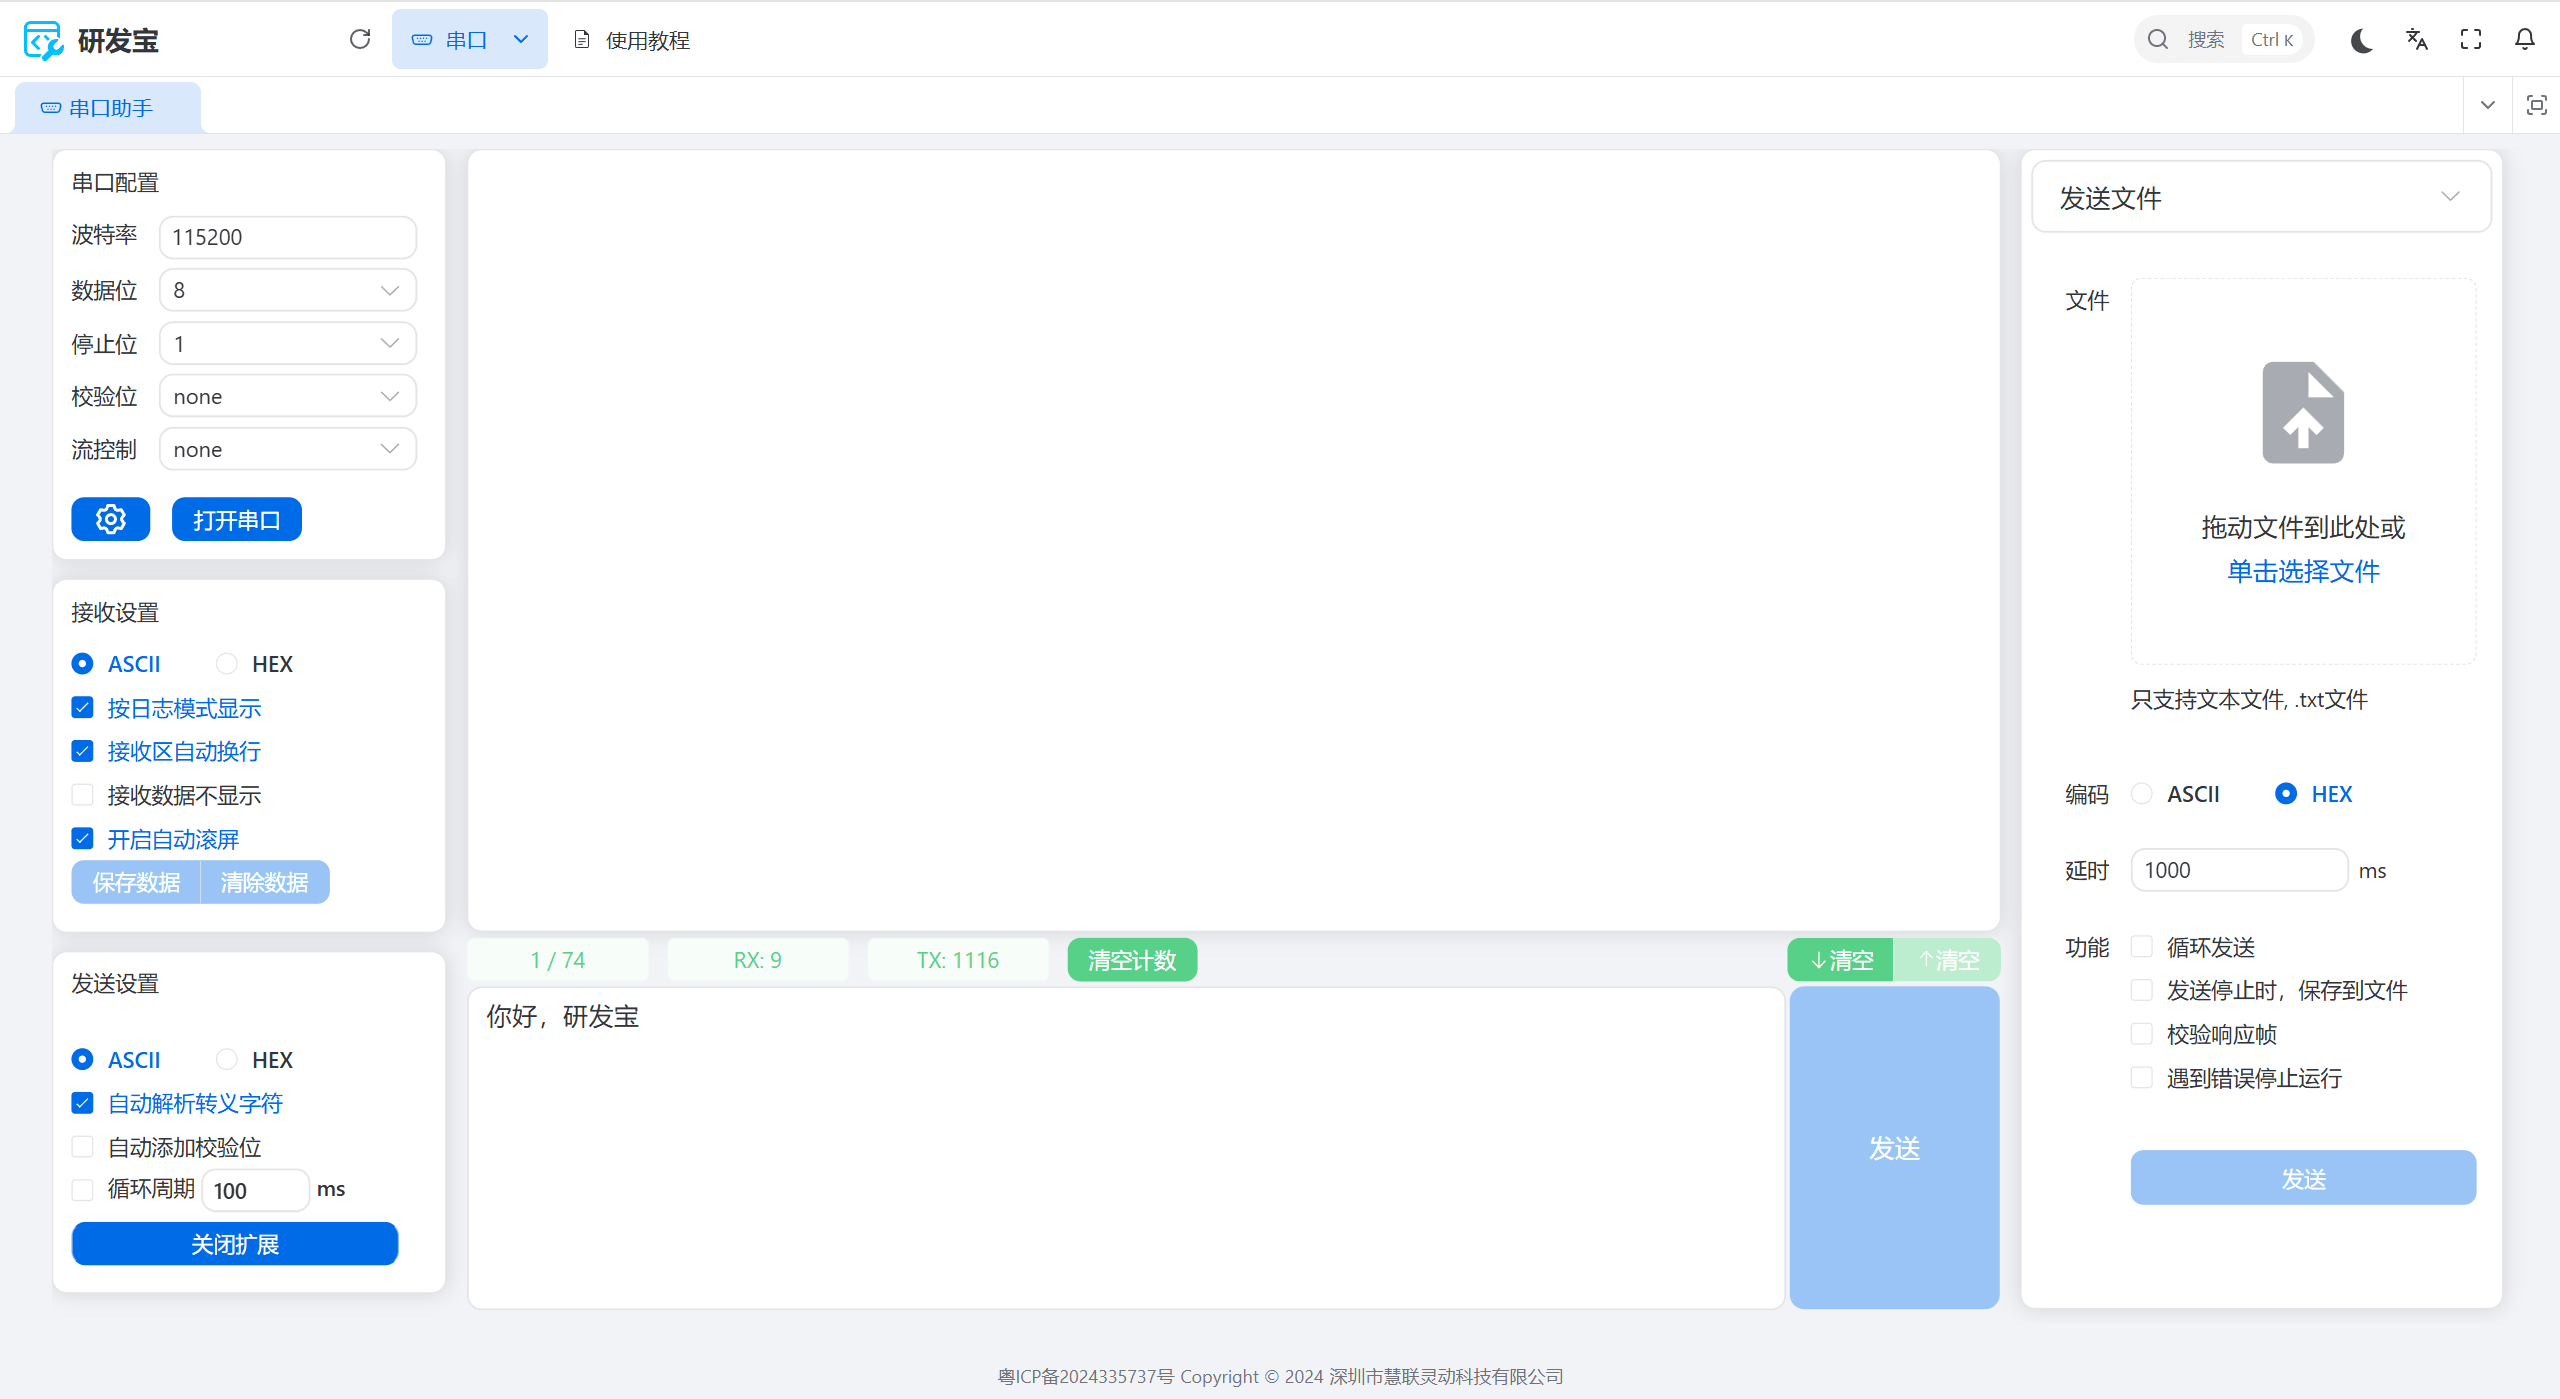
Task: Click serial config gear settings button
Action: (x=110, y=519)
